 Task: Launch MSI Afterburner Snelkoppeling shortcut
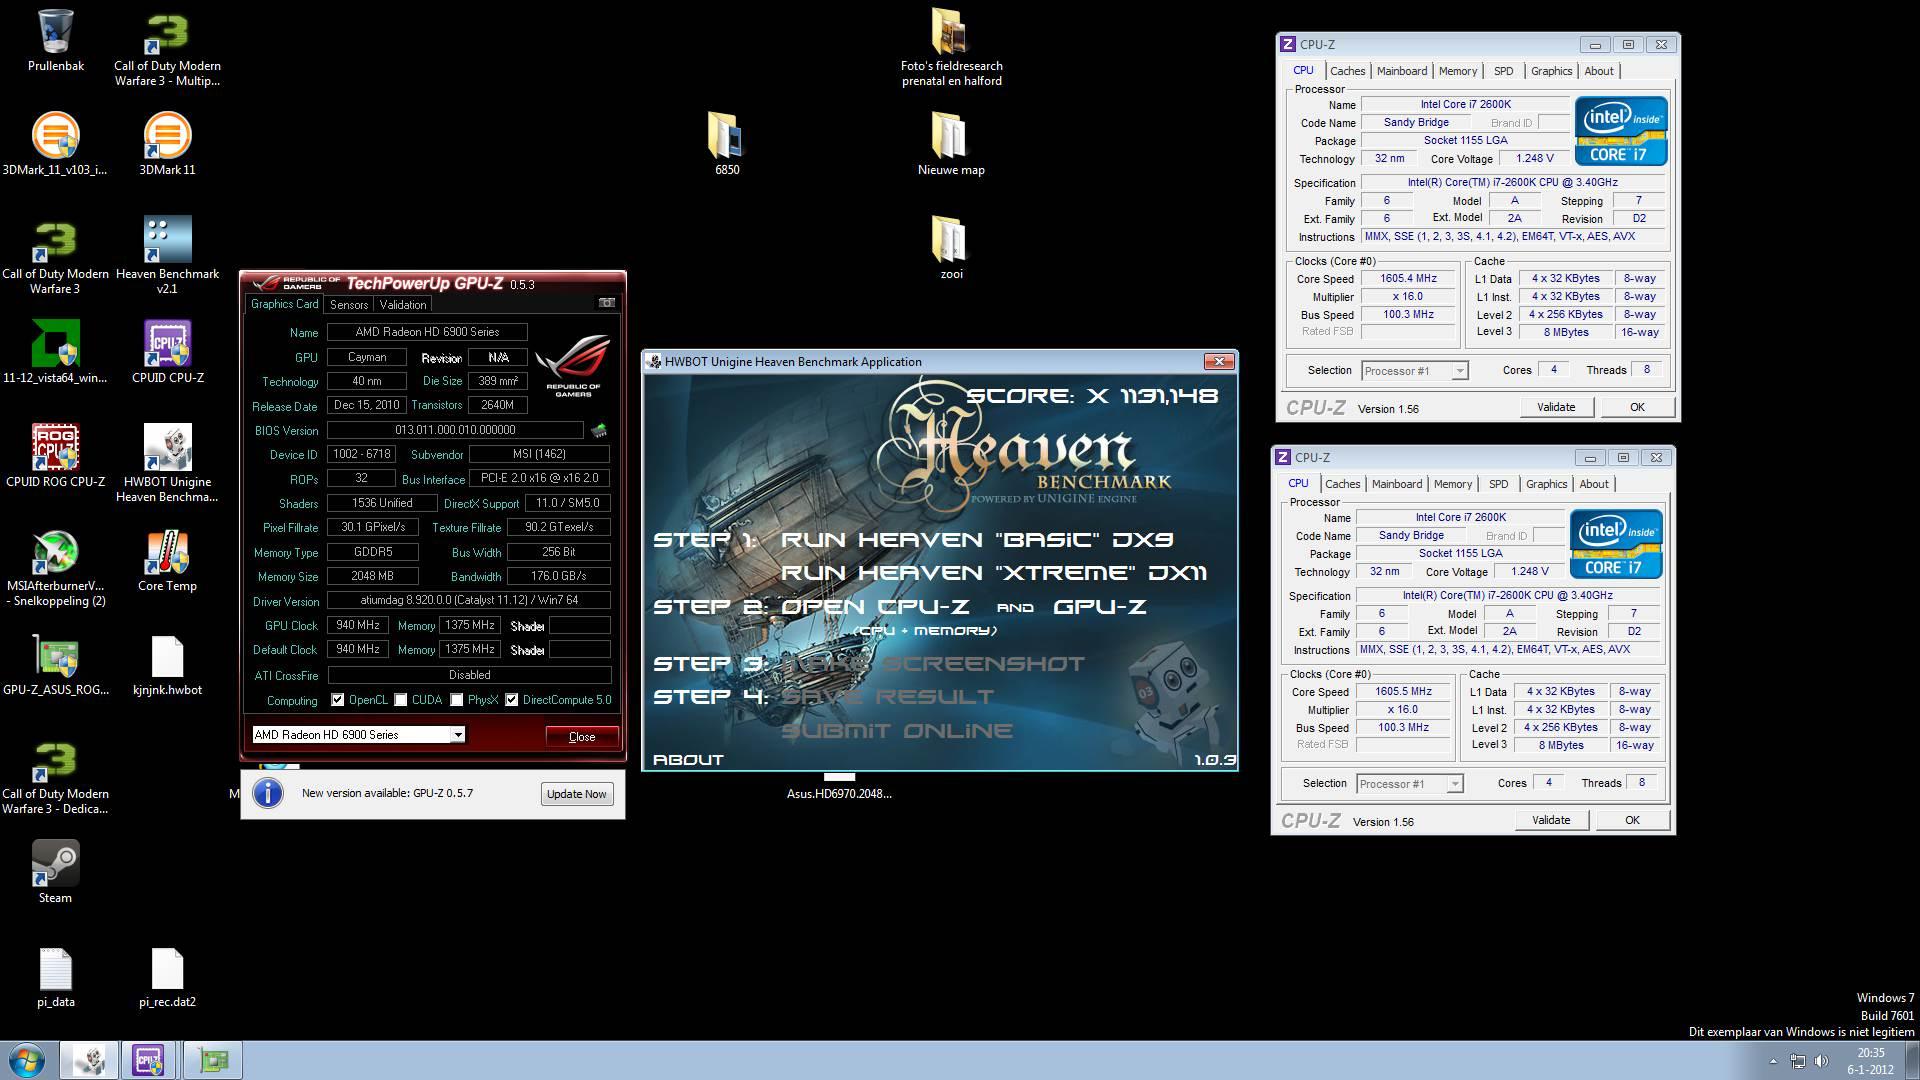pyautogui.click(x=55, y=567)
